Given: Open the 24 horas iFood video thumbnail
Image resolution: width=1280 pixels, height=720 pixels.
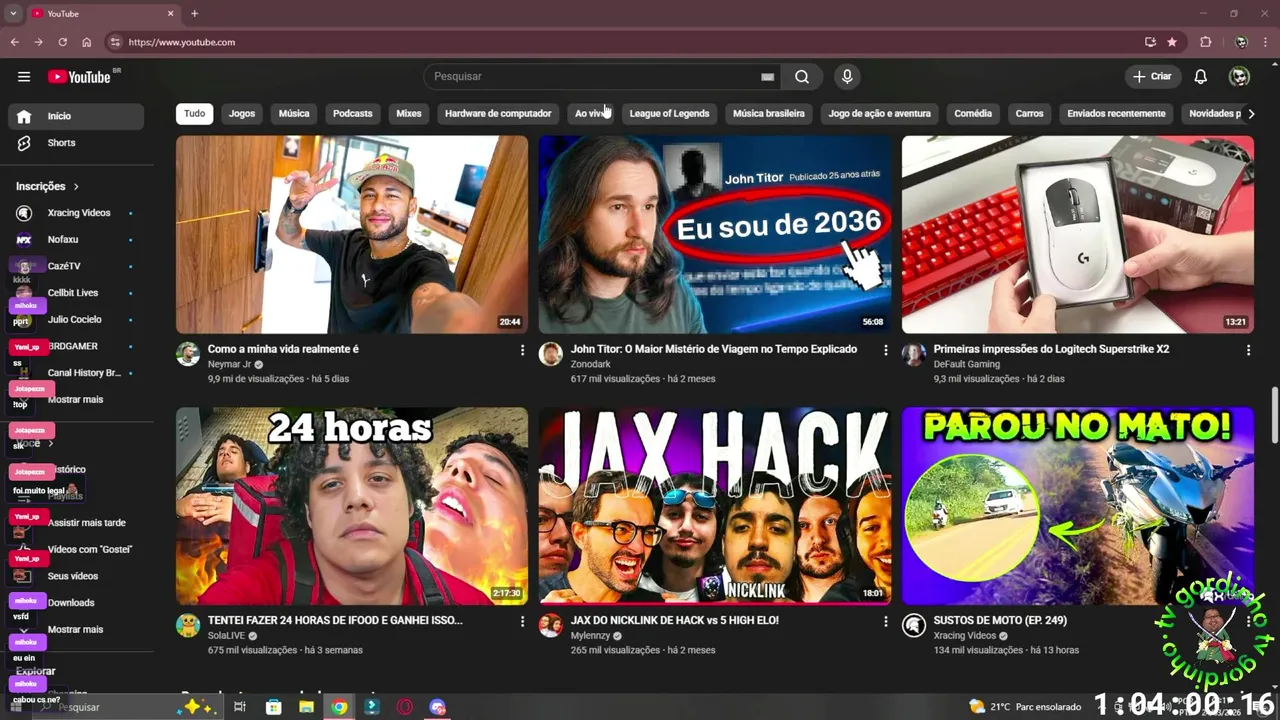Looking at the screenshot, I should [352, 506].
